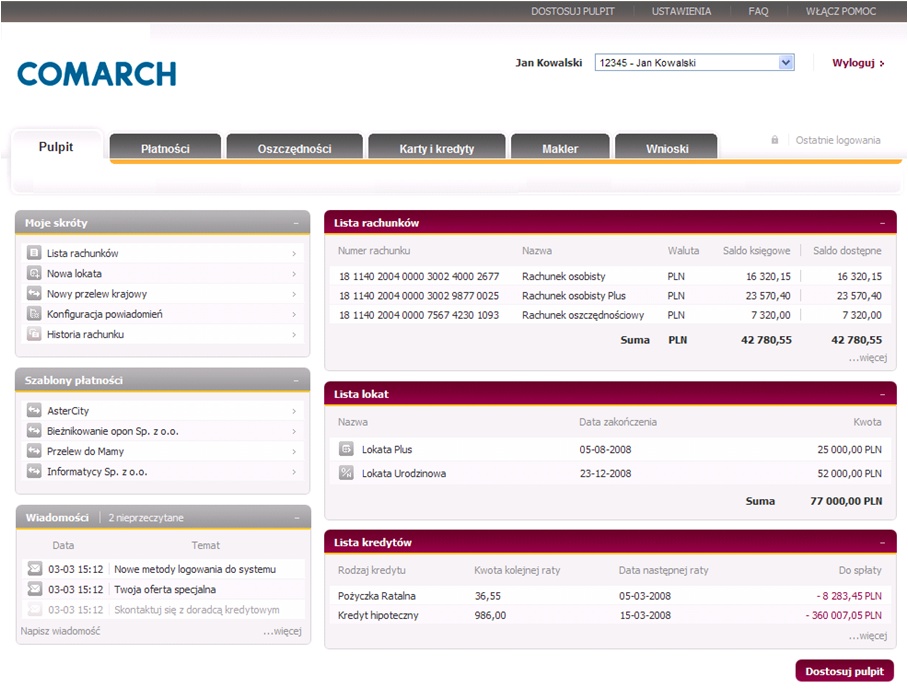Open the Nowe metody logowania do systemu message

click(x=195, y=569)
